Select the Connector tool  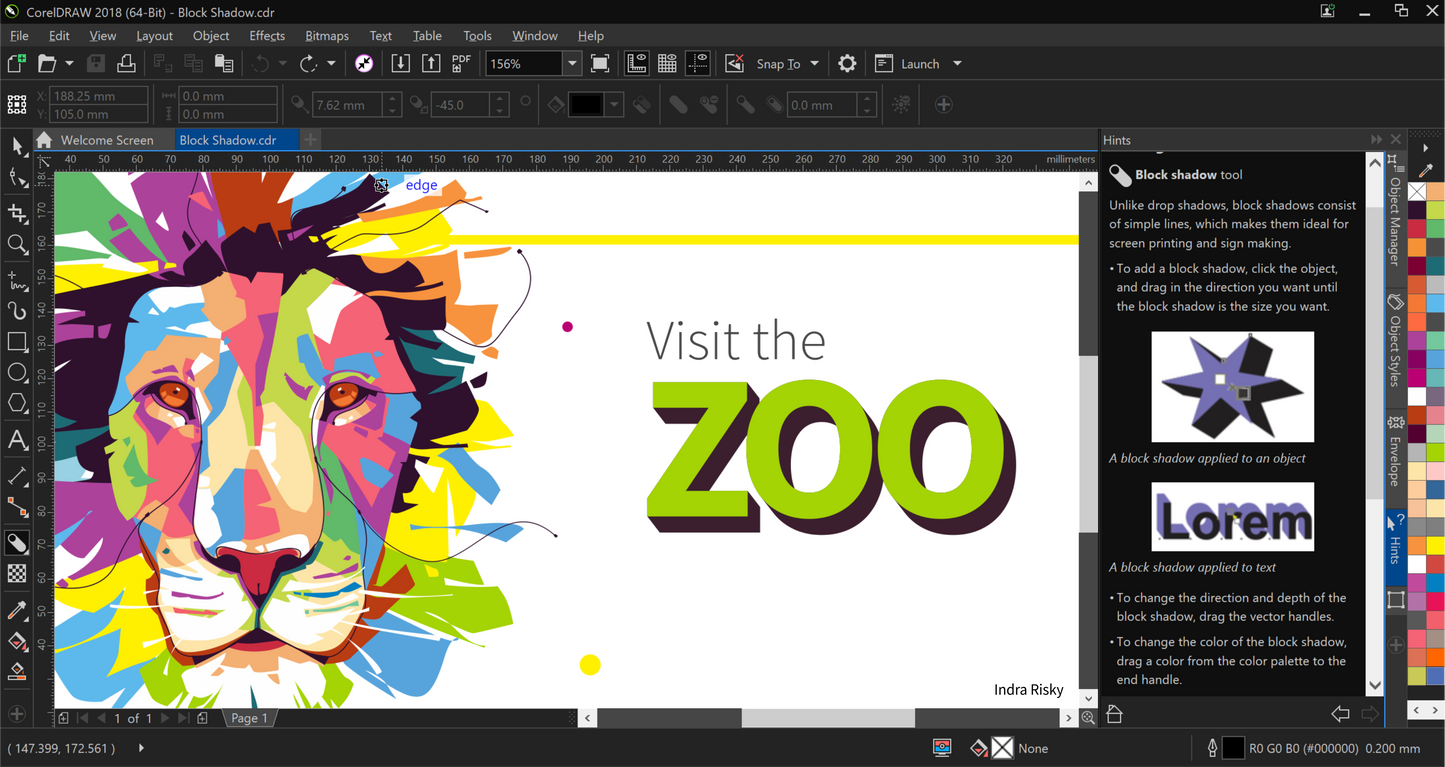[x=17, y=507]
